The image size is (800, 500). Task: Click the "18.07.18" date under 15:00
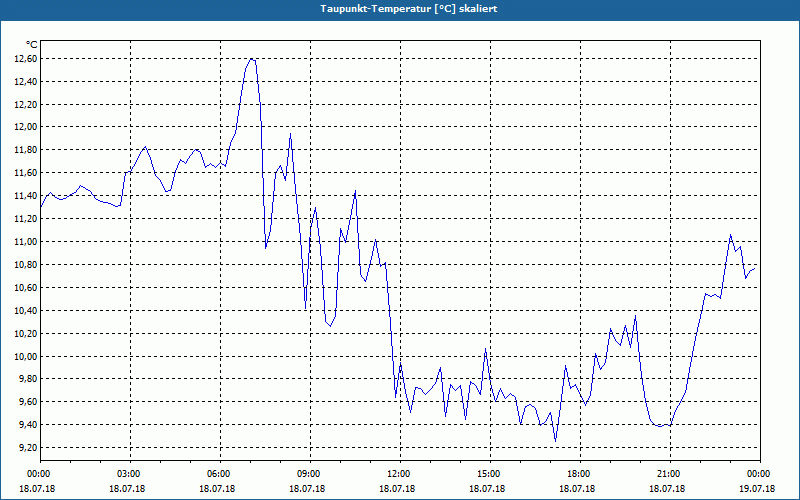(x=487, y=489)
